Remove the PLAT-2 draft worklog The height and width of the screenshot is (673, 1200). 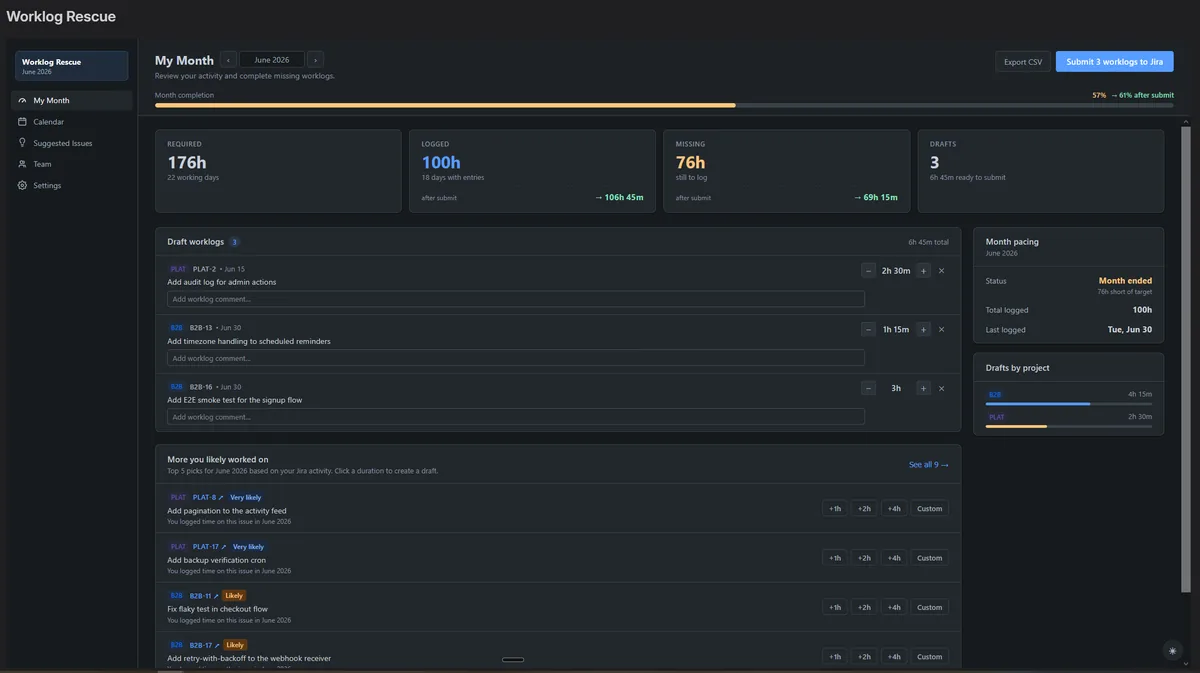[x=941, y=271]
